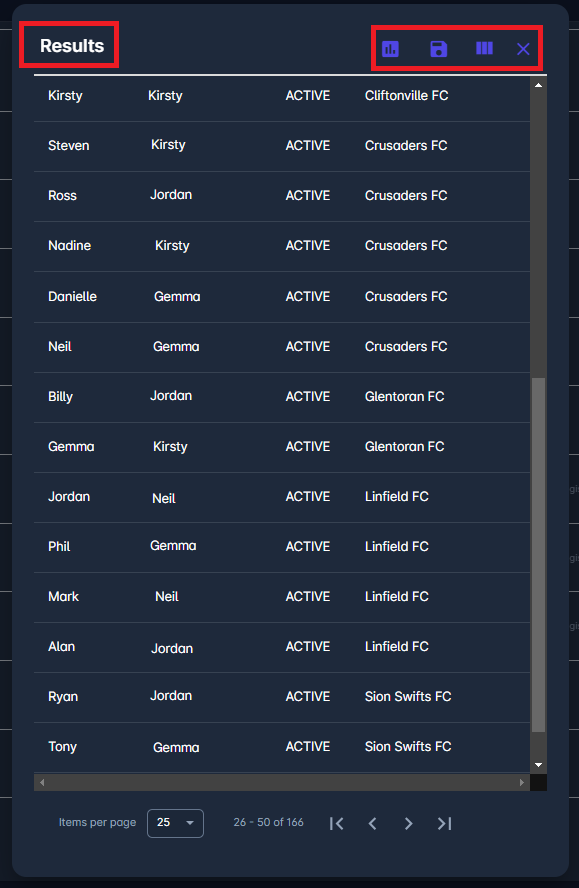579x888 pixels.
Task: Click the save icon between chart and columns icons
Action: (x=438, y=48)
